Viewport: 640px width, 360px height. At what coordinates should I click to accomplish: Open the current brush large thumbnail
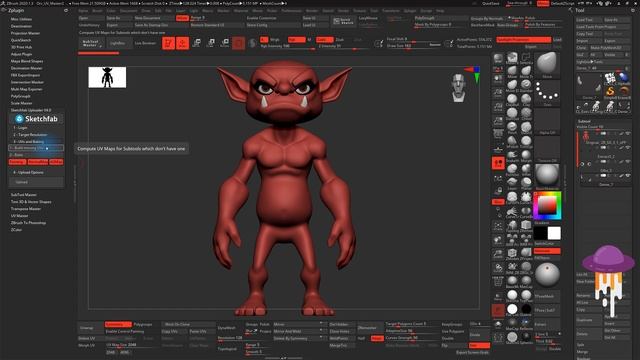click(547, 64)
